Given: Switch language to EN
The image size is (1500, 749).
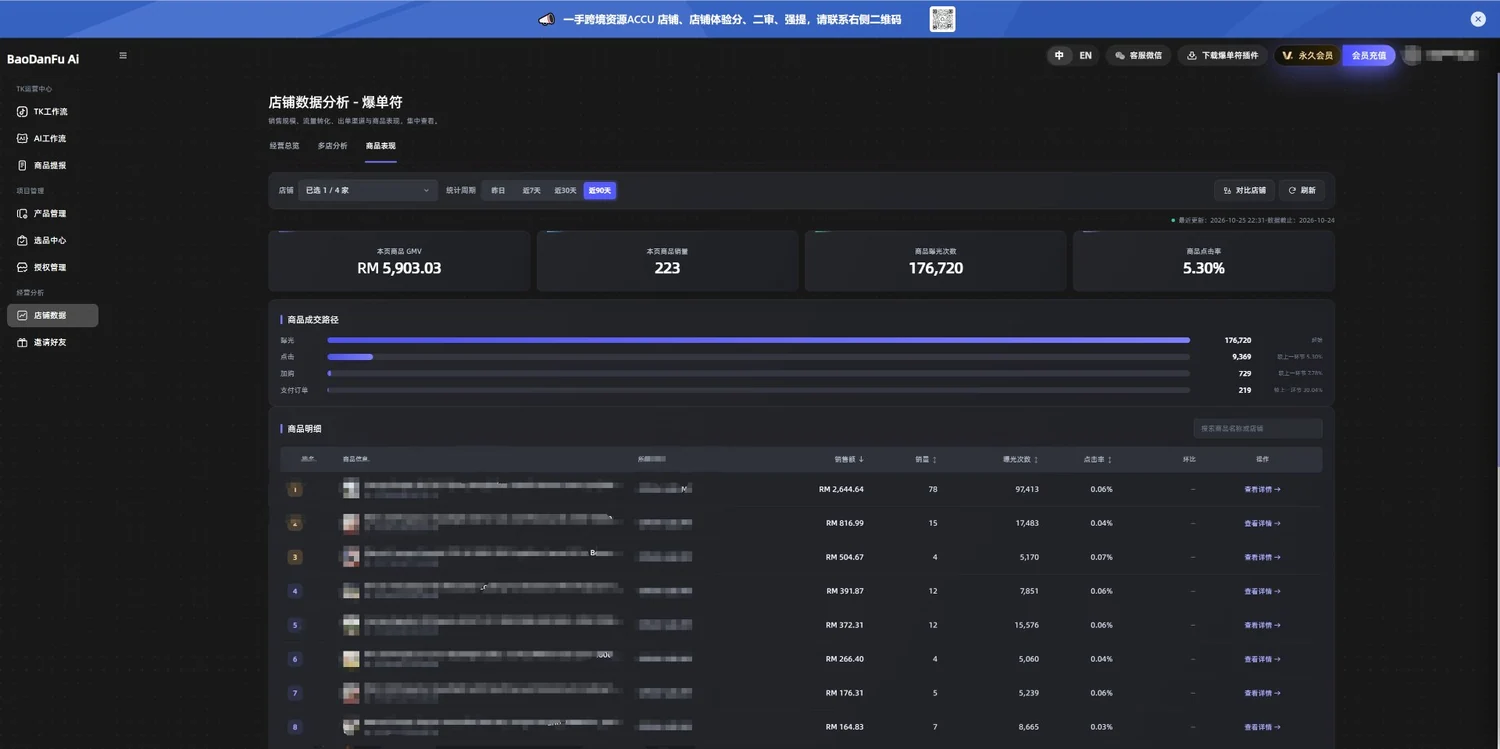Looking at the screenshot, I should tap(1085, 56).
